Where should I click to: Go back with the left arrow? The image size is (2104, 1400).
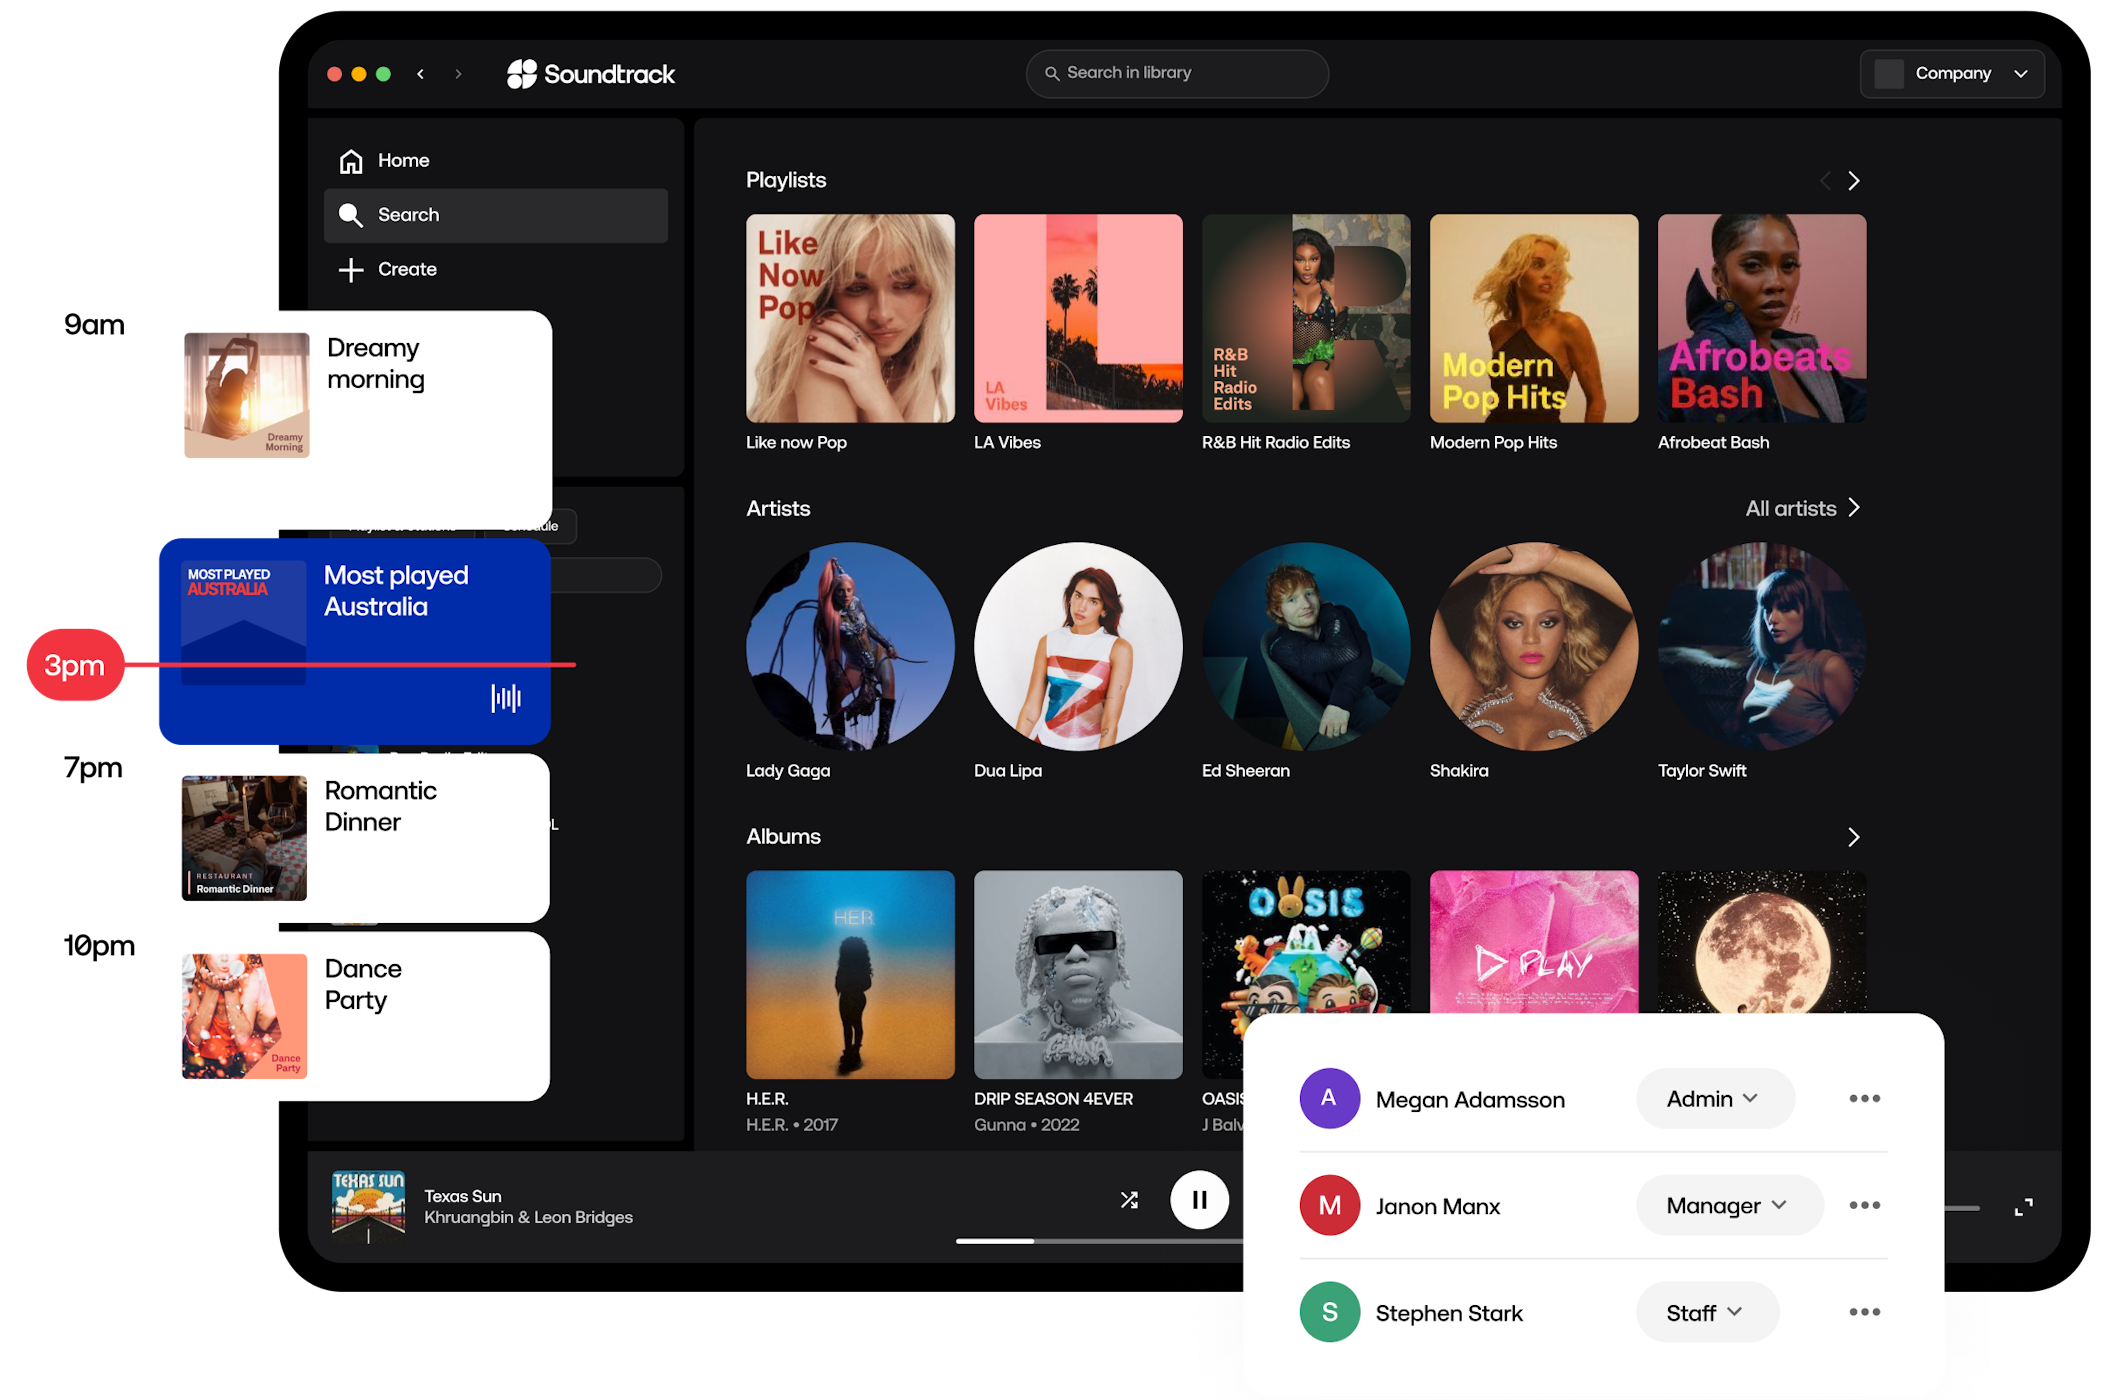coord(421,74)
